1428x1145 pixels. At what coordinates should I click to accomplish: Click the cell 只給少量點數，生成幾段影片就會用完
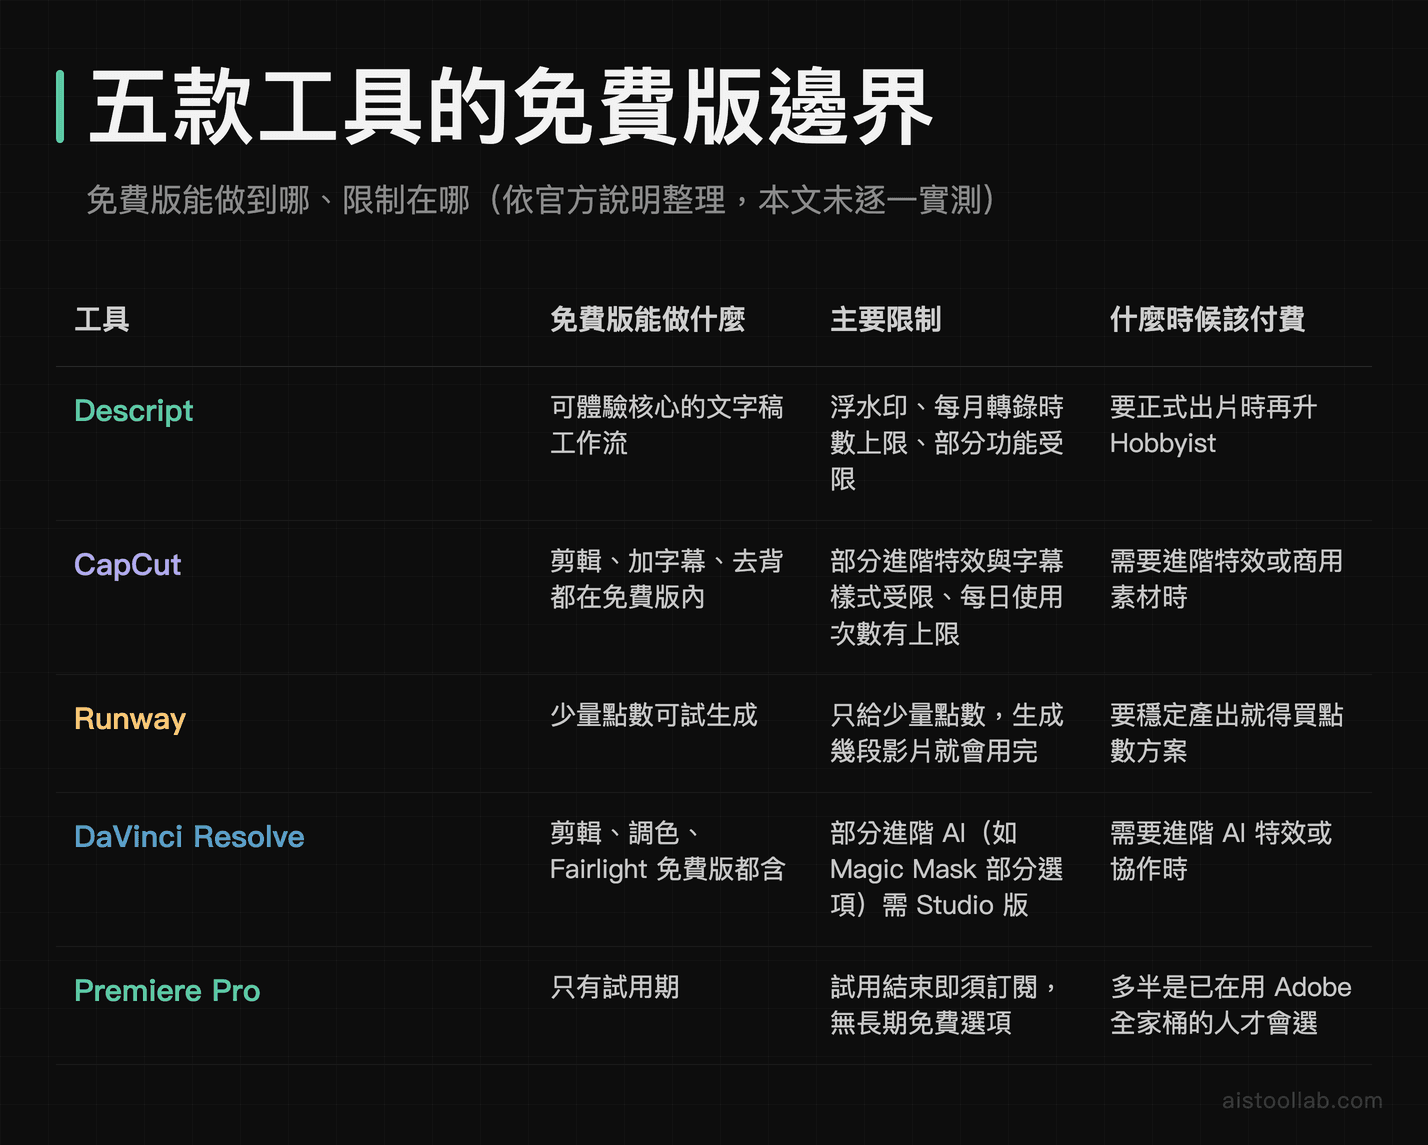(947, 733)
